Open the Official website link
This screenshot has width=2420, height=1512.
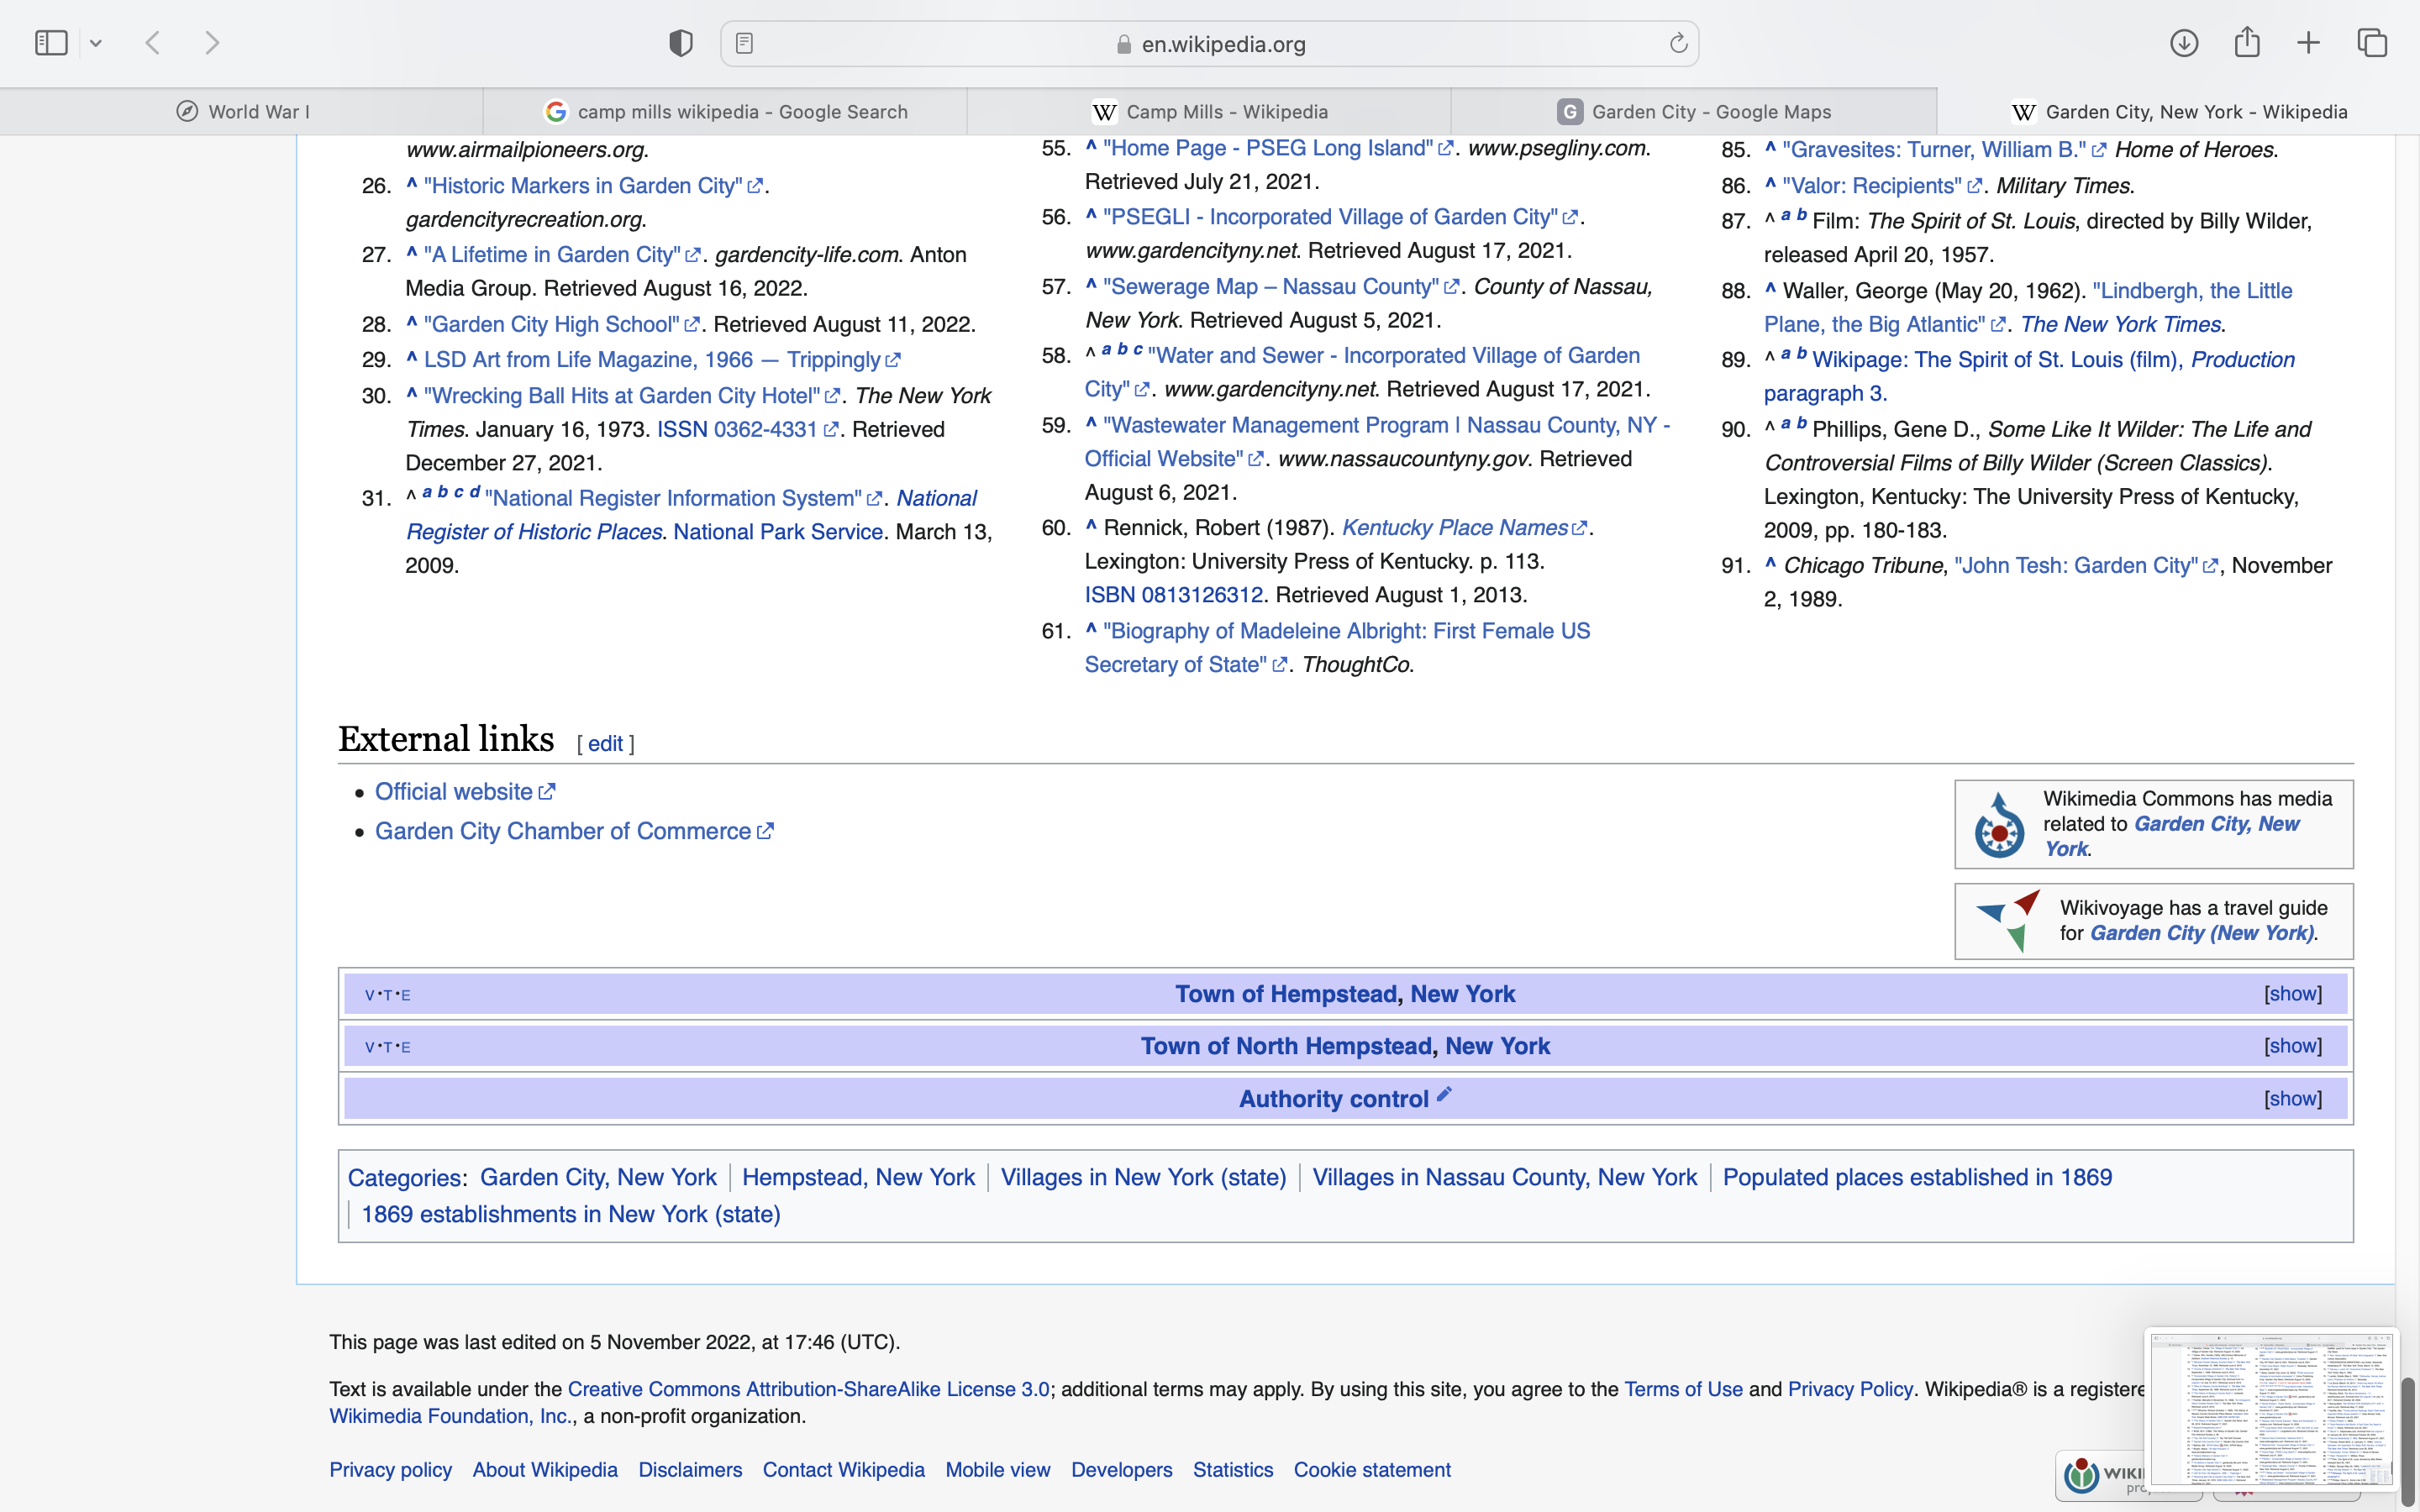click(x=453, y=792)
